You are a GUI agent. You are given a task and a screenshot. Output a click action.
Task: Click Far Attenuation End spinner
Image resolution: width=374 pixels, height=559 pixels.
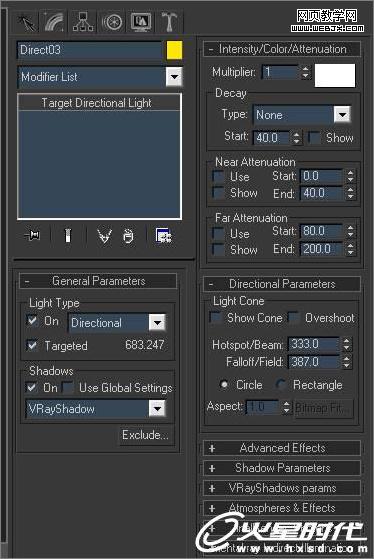350,249
